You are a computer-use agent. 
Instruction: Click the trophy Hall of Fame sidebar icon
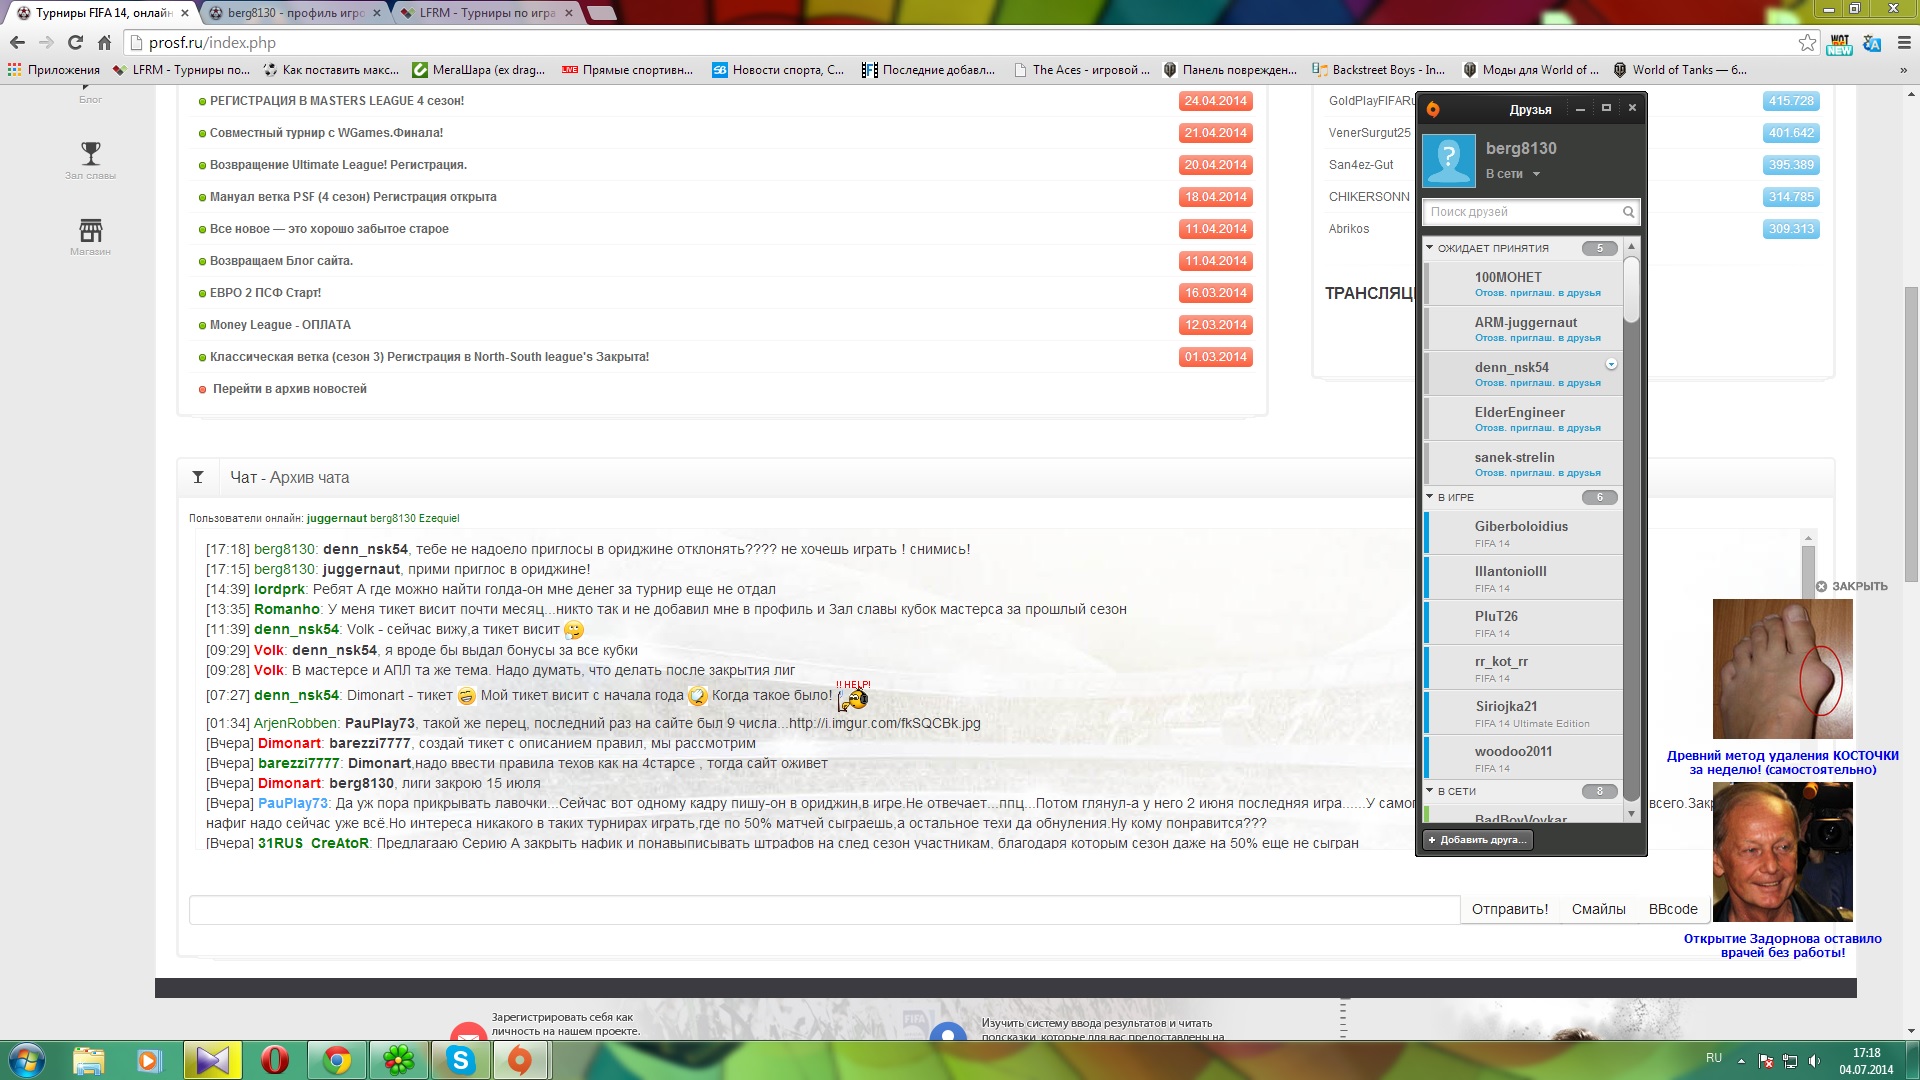pos(91,154)
